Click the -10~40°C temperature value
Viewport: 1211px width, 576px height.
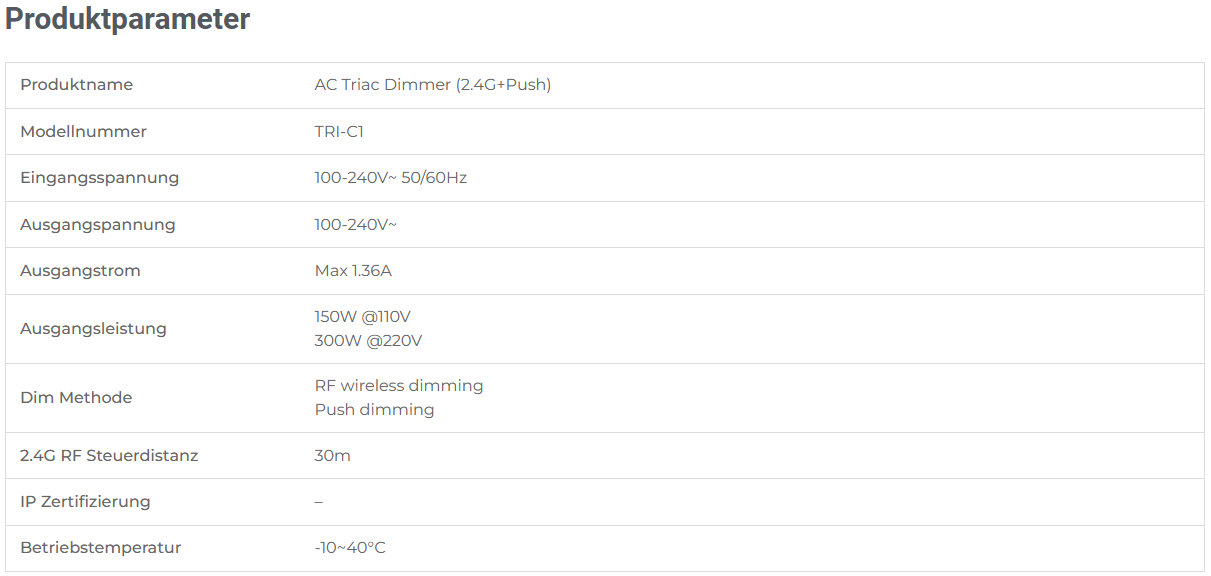tap(349, 548)
